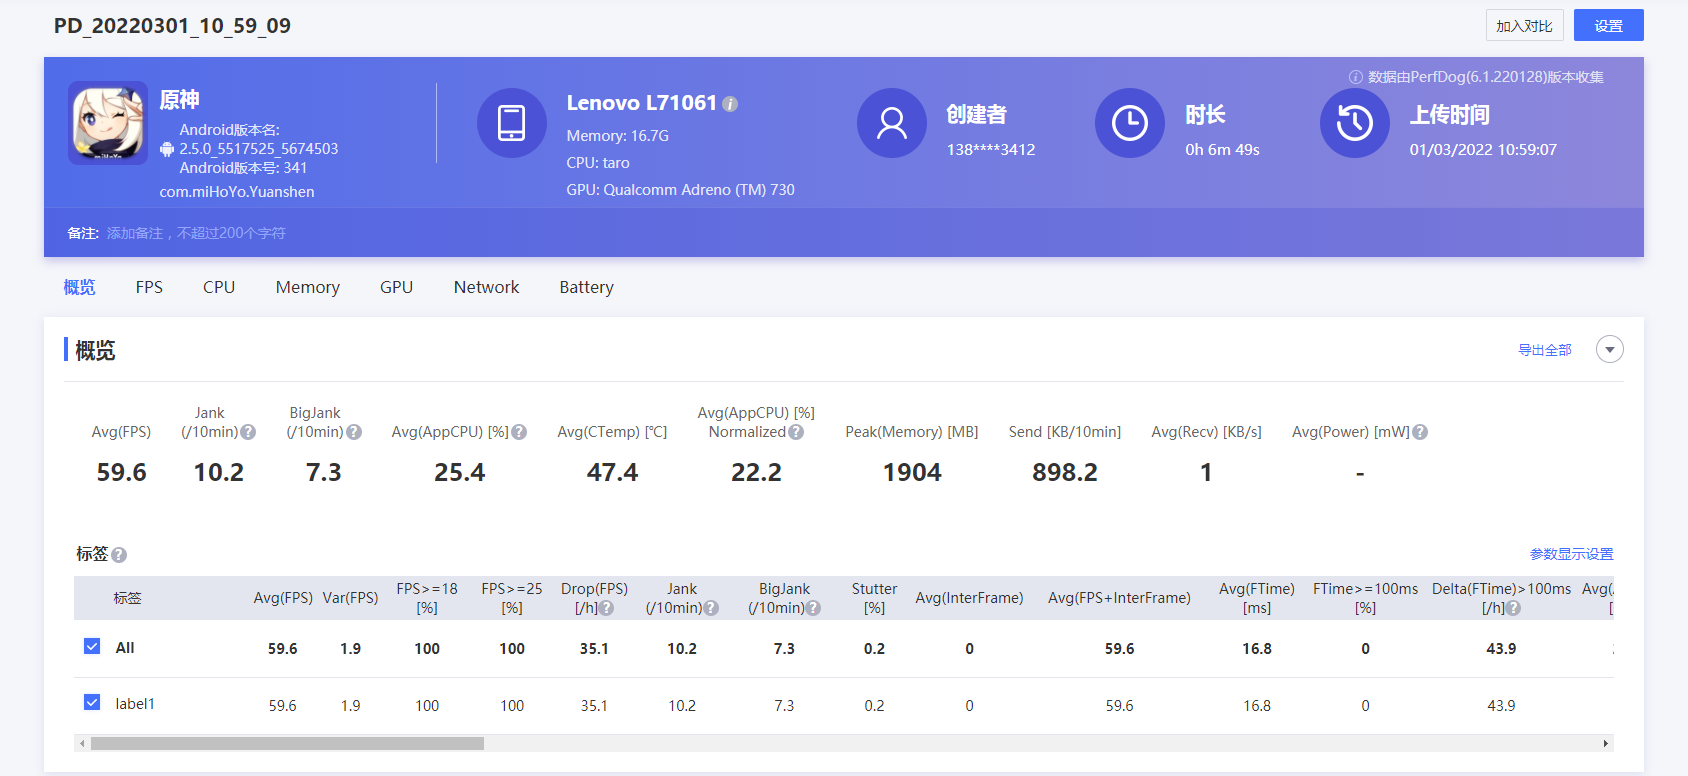
Task: Click the Avg(InterFrame) column header
Action: click(x=969, y=598)
